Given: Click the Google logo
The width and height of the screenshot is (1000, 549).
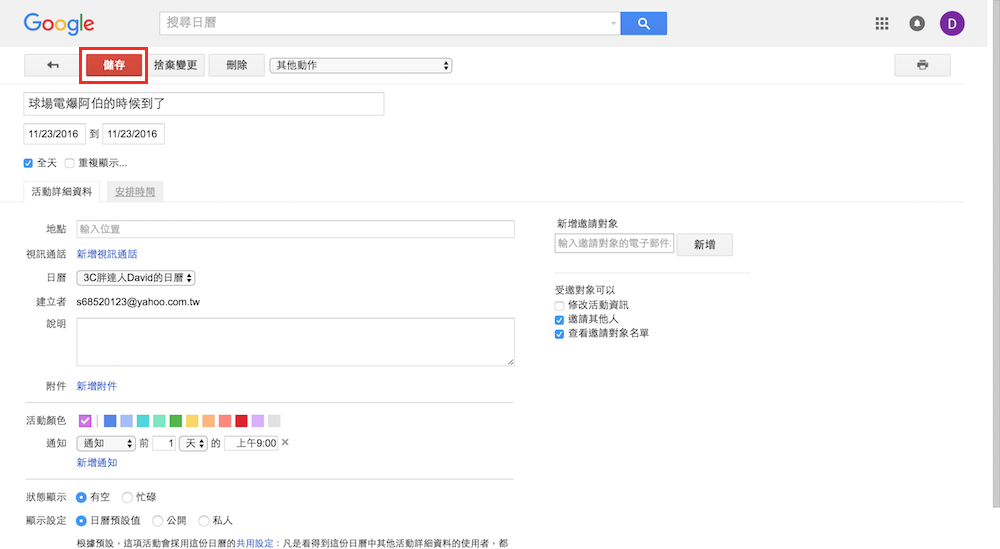Looking at the screenshot, I should tap(59, 23).
